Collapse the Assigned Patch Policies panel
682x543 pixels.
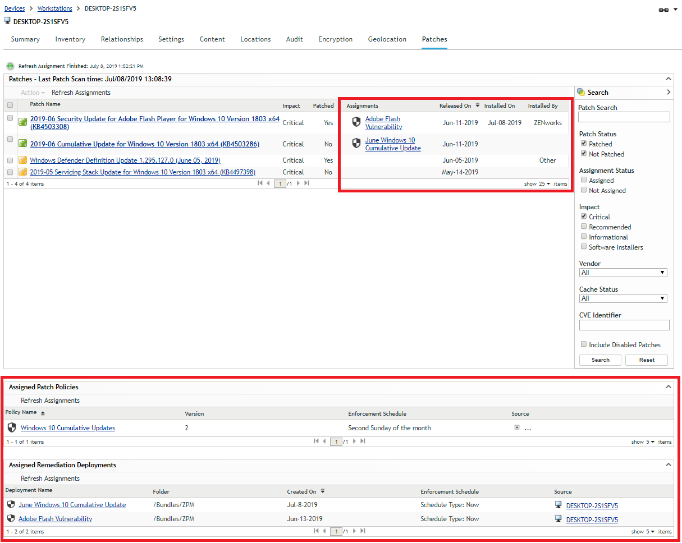click(x=668, y=387)
